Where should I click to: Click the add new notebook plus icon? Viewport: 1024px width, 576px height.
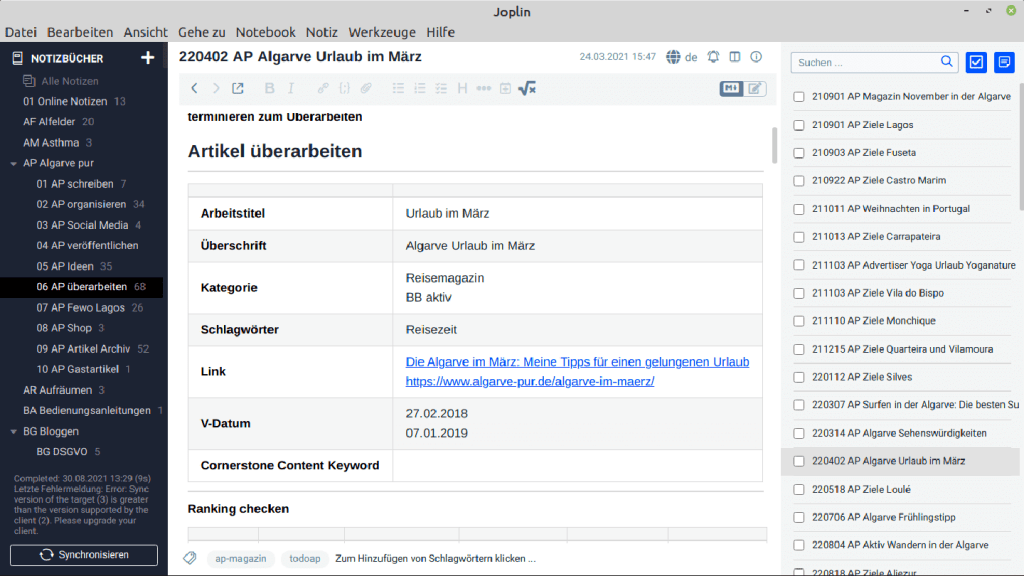coord(148,58)
